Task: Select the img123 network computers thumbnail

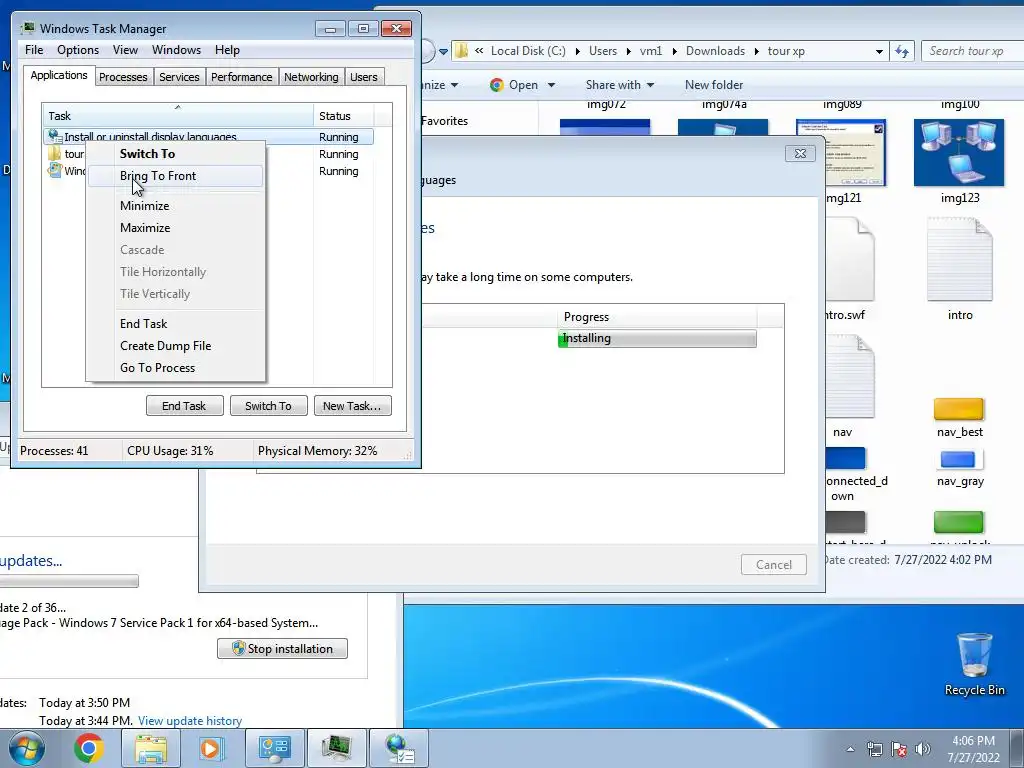Action: (959, 153)
